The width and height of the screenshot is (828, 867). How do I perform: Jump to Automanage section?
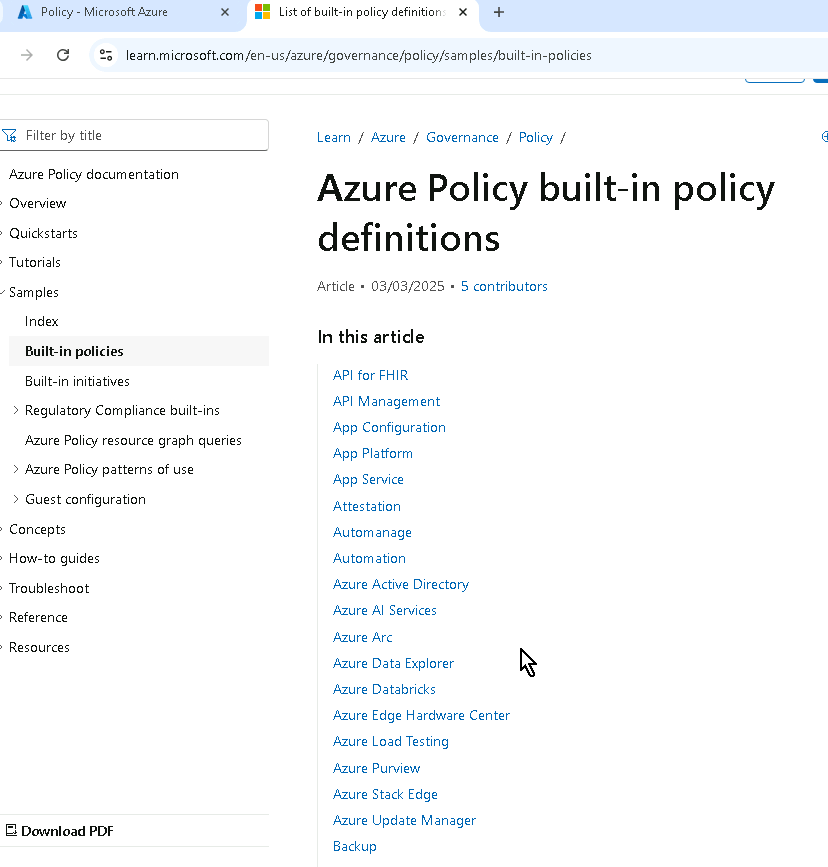coord(372,532)
